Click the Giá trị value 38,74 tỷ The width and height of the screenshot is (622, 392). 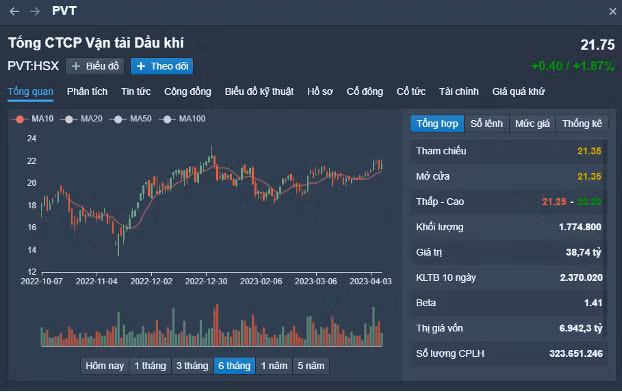pos(584,253)
